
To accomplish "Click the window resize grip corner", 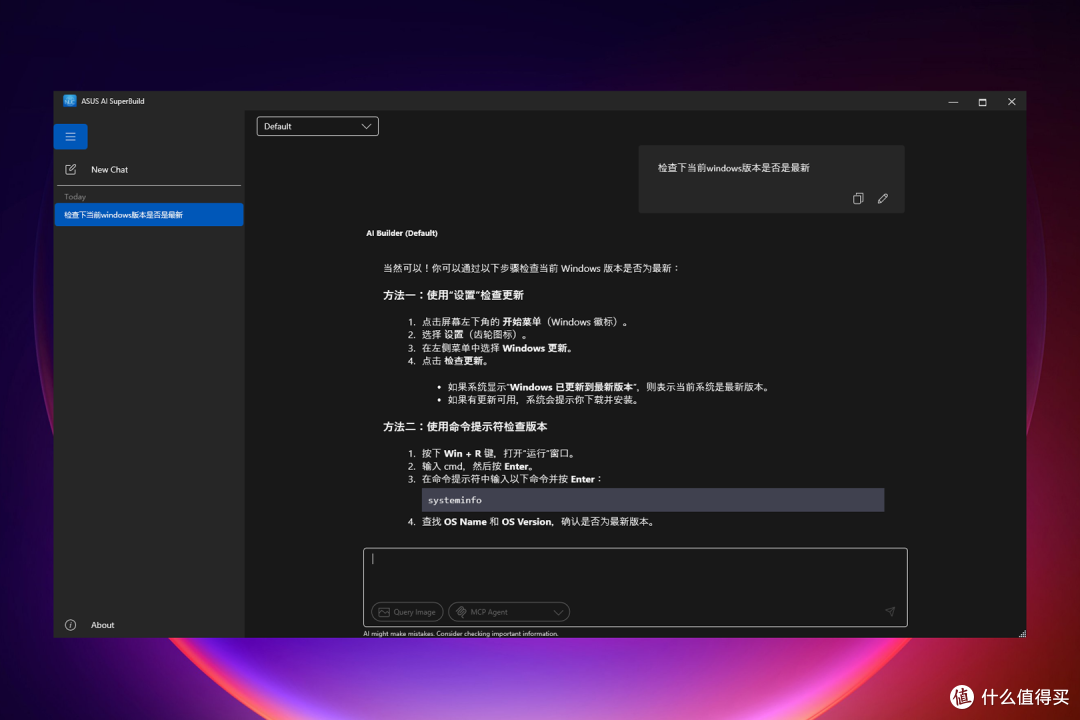I will click(1022, 634).
